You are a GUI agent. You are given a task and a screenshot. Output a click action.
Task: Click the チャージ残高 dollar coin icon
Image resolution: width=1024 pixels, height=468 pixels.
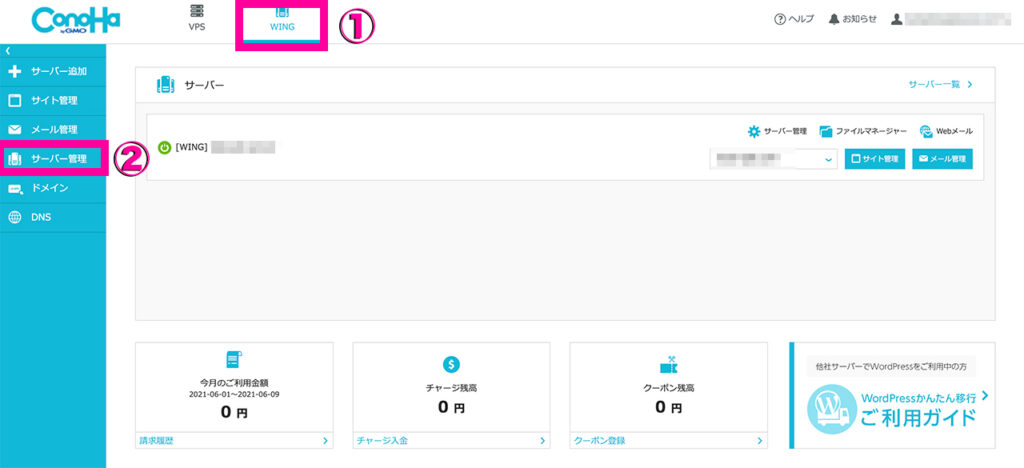(451, 364)
